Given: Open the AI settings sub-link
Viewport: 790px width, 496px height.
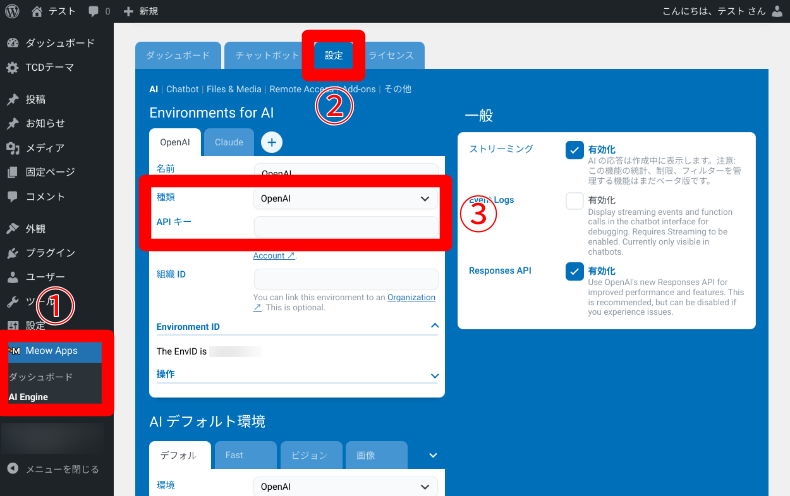Looking at the screenshot, I should [x=154, y=89].
